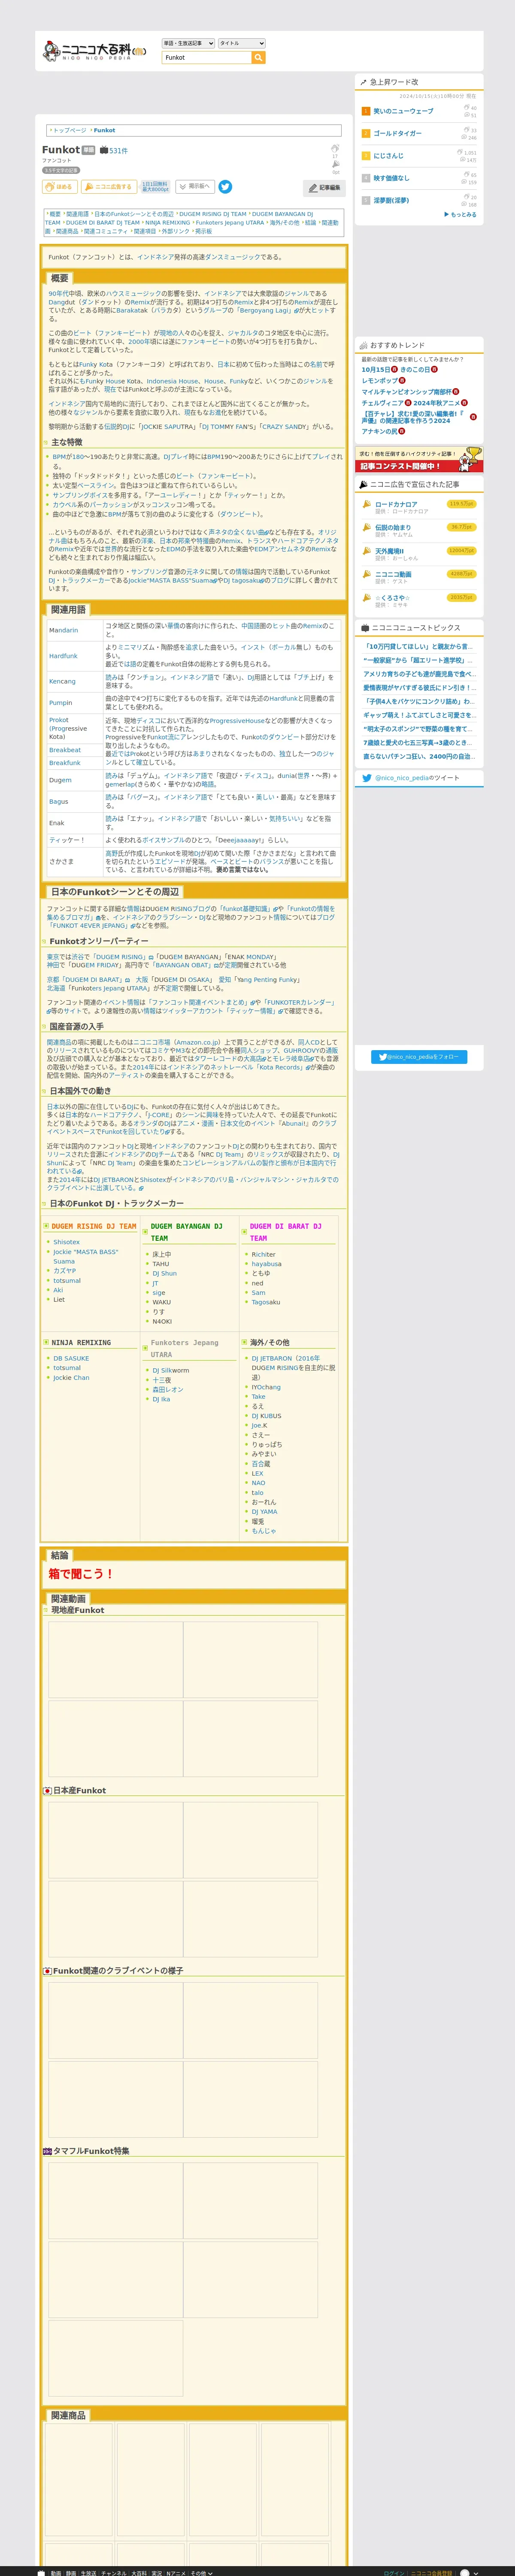Open DJ JETBARON link under 海外/その他

coord(273,1359)
